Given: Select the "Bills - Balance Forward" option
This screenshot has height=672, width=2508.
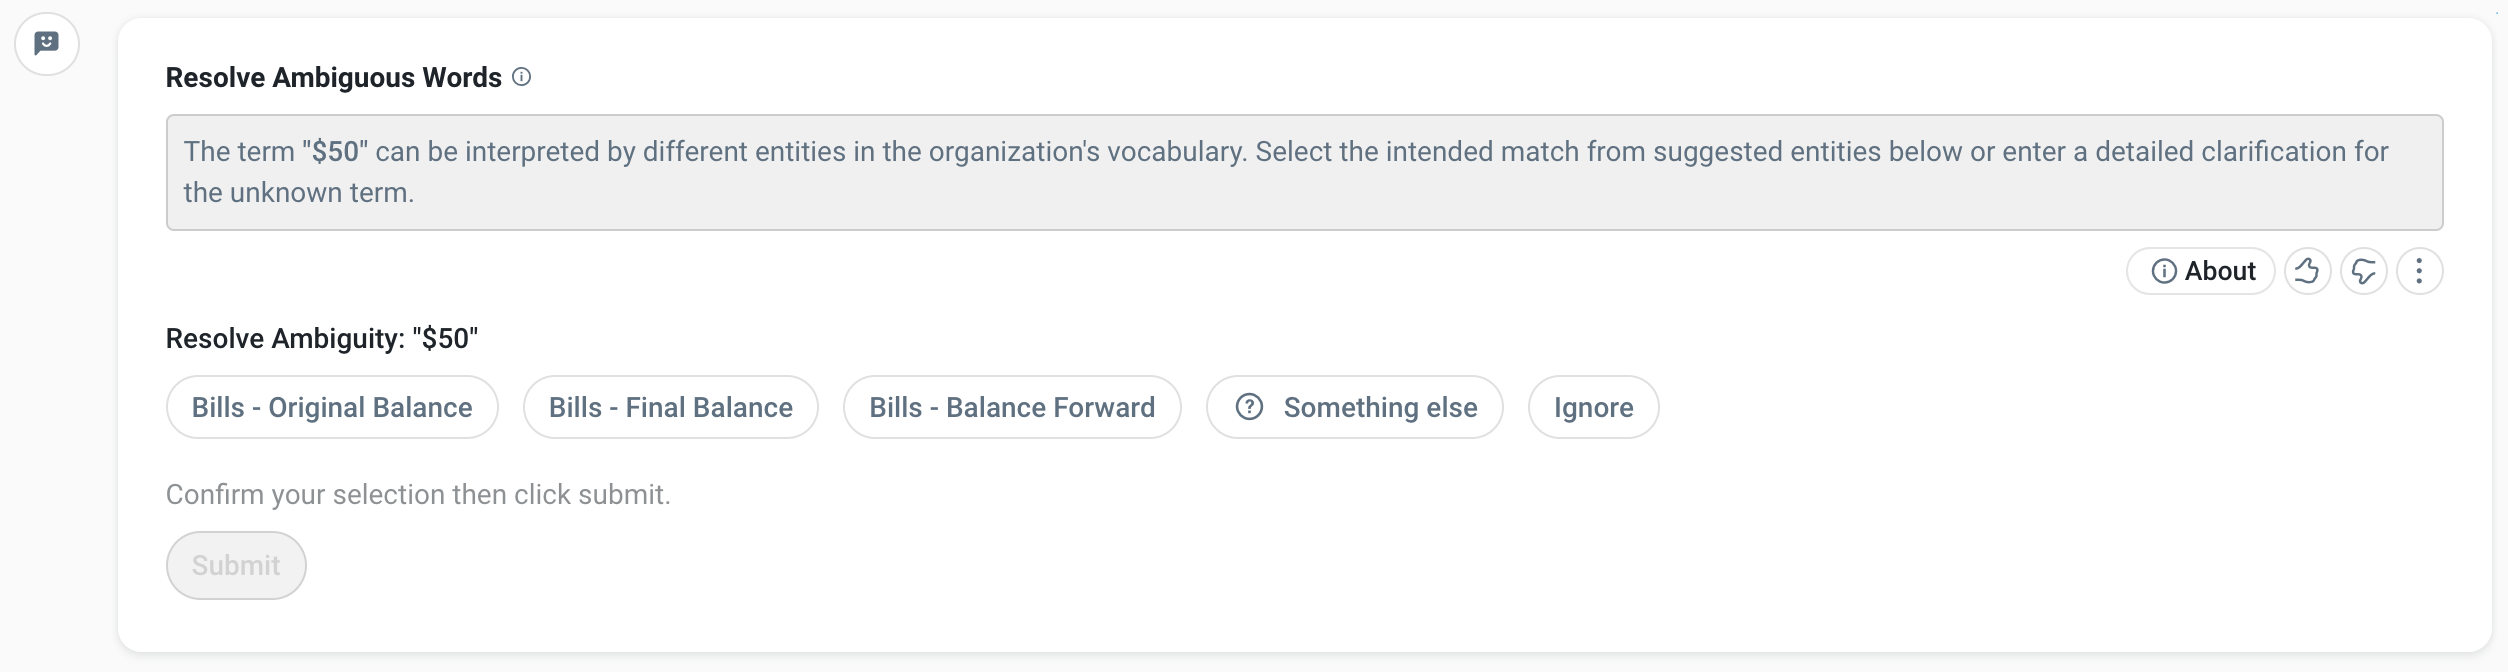Looking at the screenshot, I should (1012, 407).
